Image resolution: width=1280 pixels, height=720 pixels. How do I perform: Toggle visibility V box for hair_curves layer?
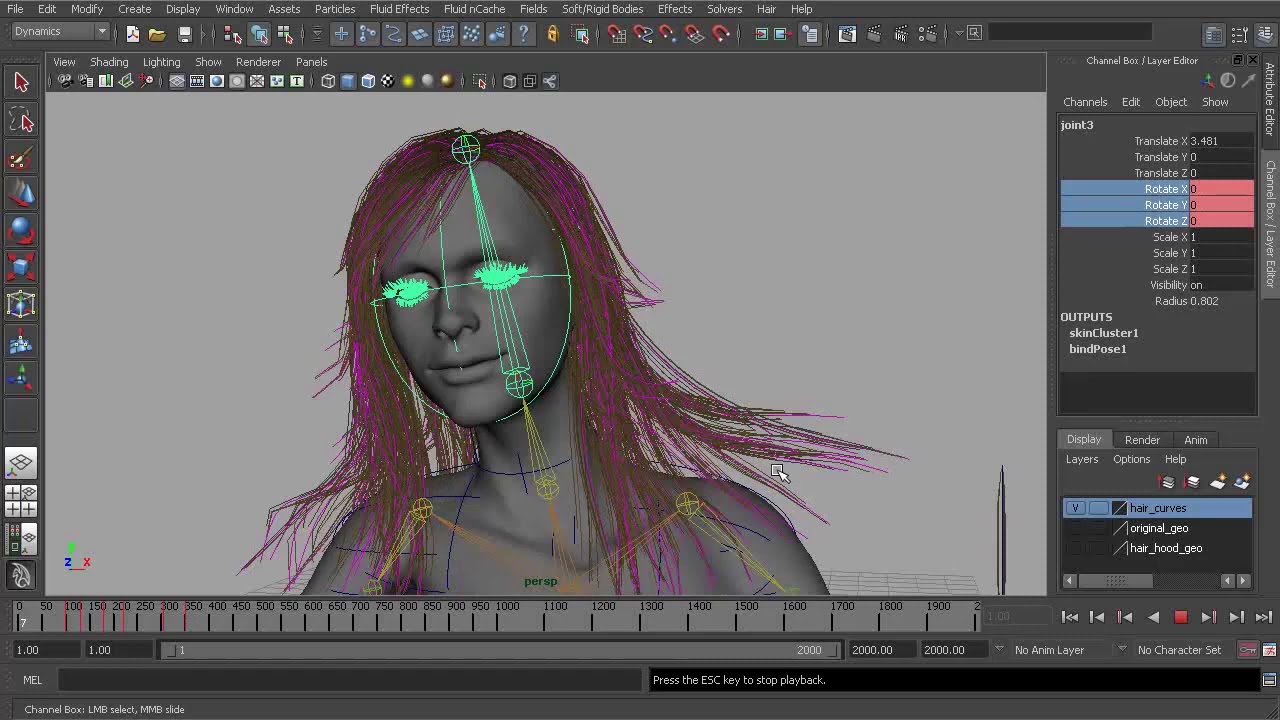click(x=1075, y=508)
